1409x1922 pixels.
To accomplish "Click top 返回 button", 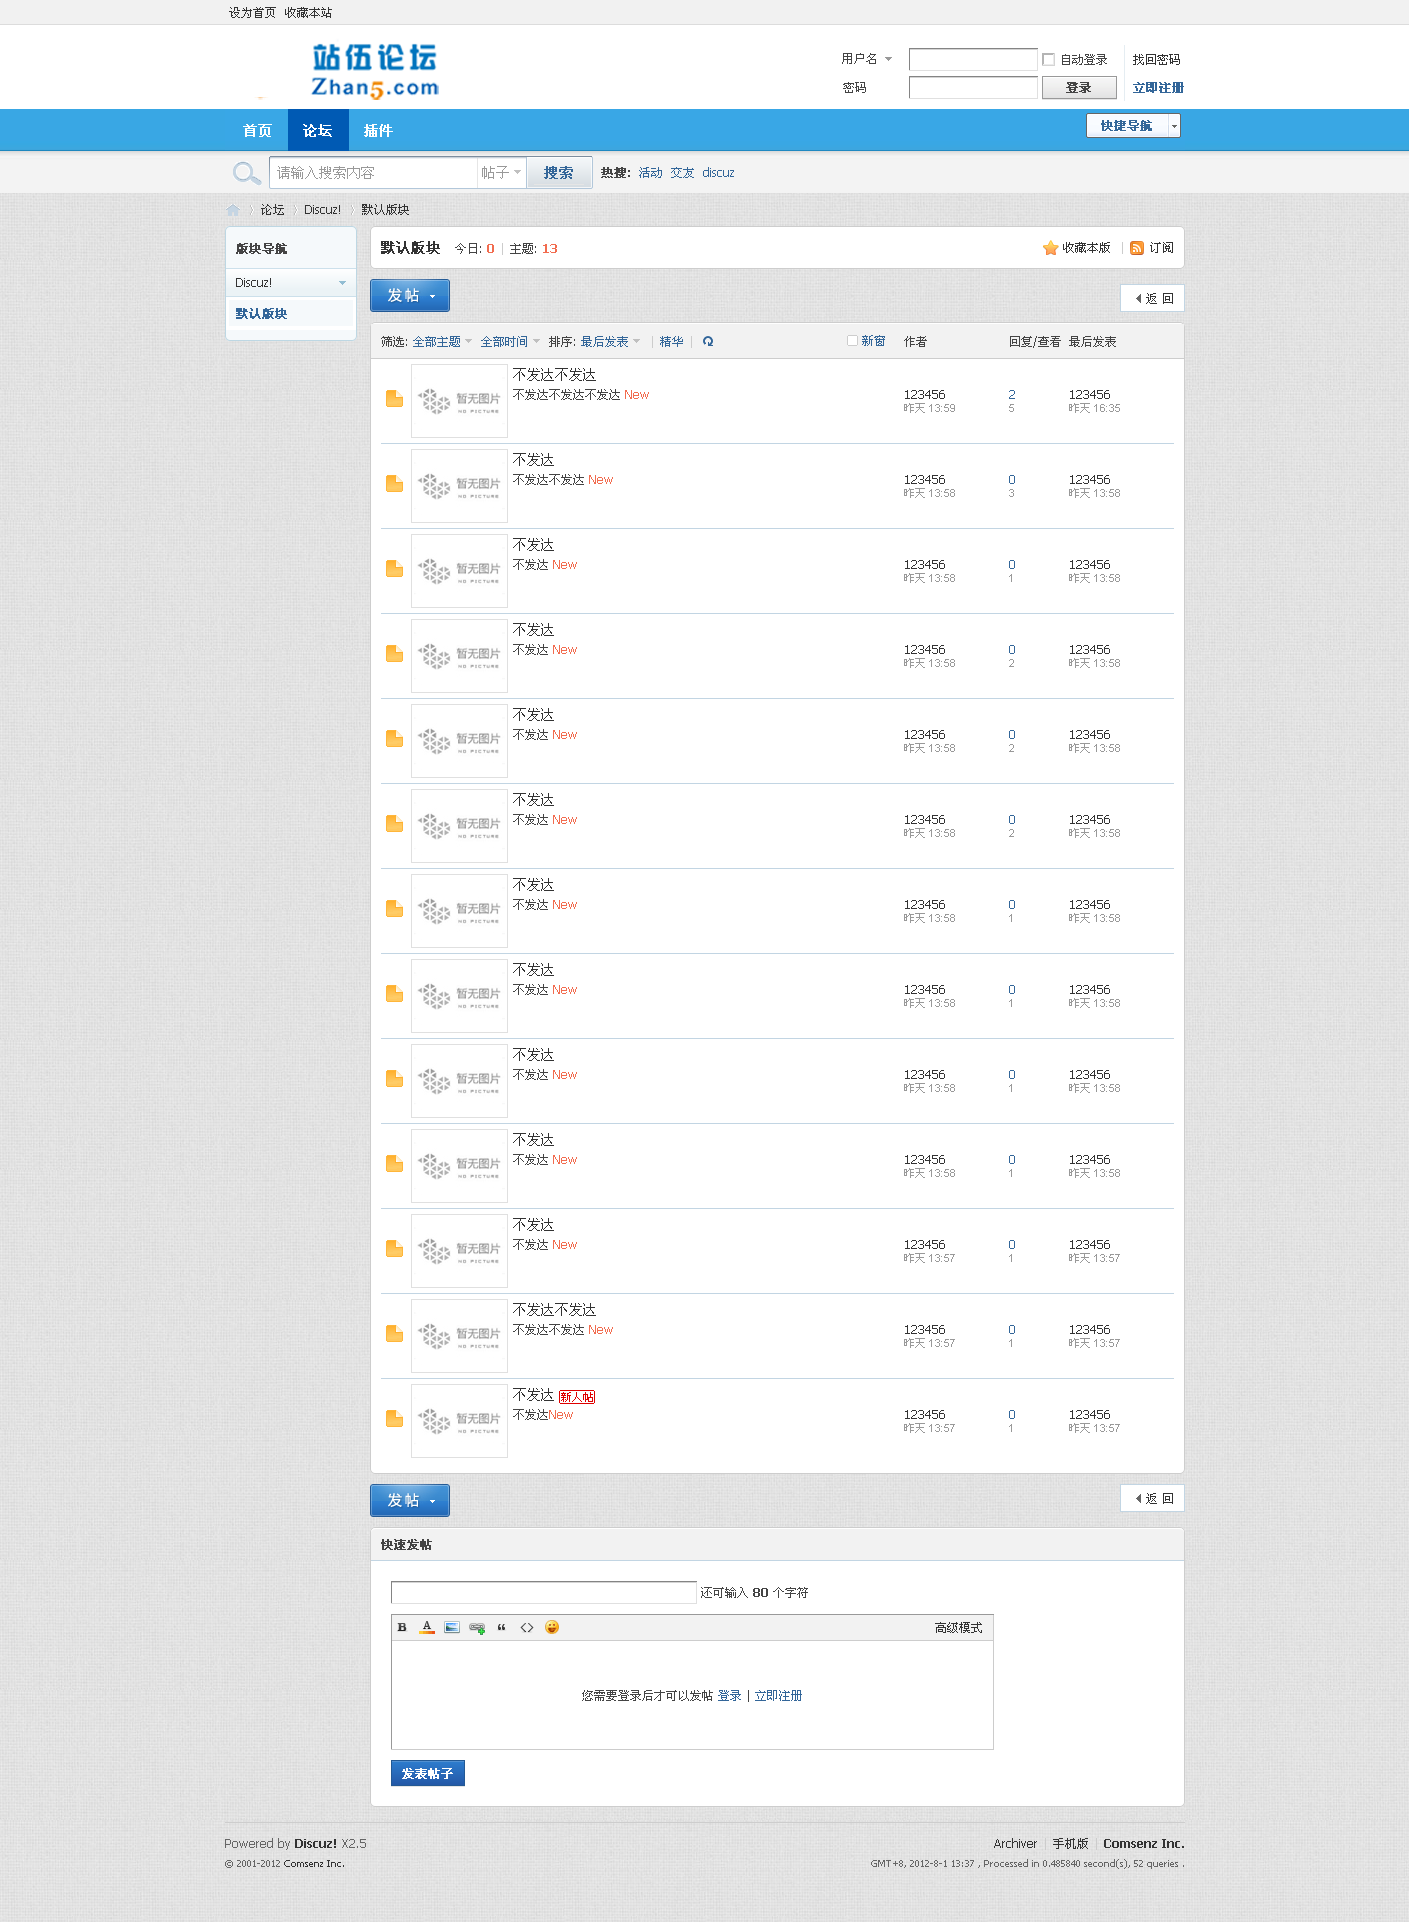I will (1153, 298).
